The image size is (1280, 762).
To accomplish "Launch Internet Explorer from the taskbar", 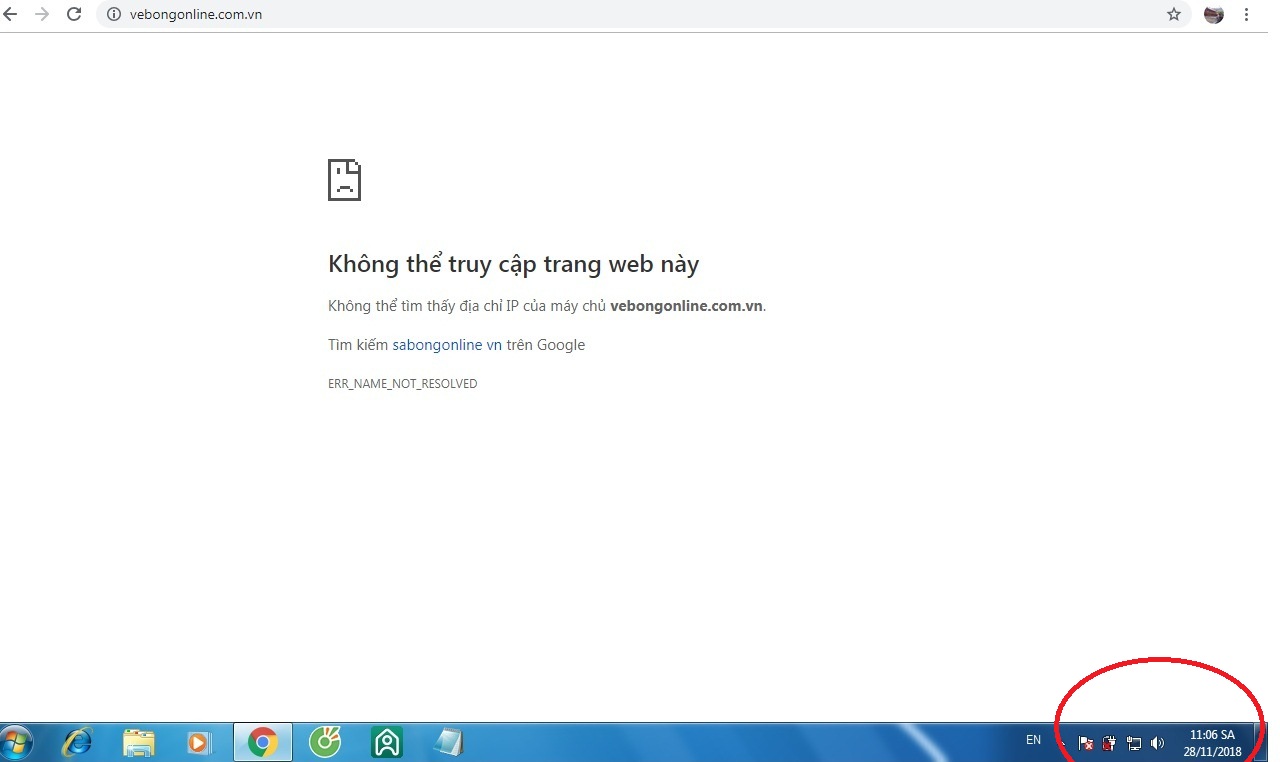I will tap(77, 742).
